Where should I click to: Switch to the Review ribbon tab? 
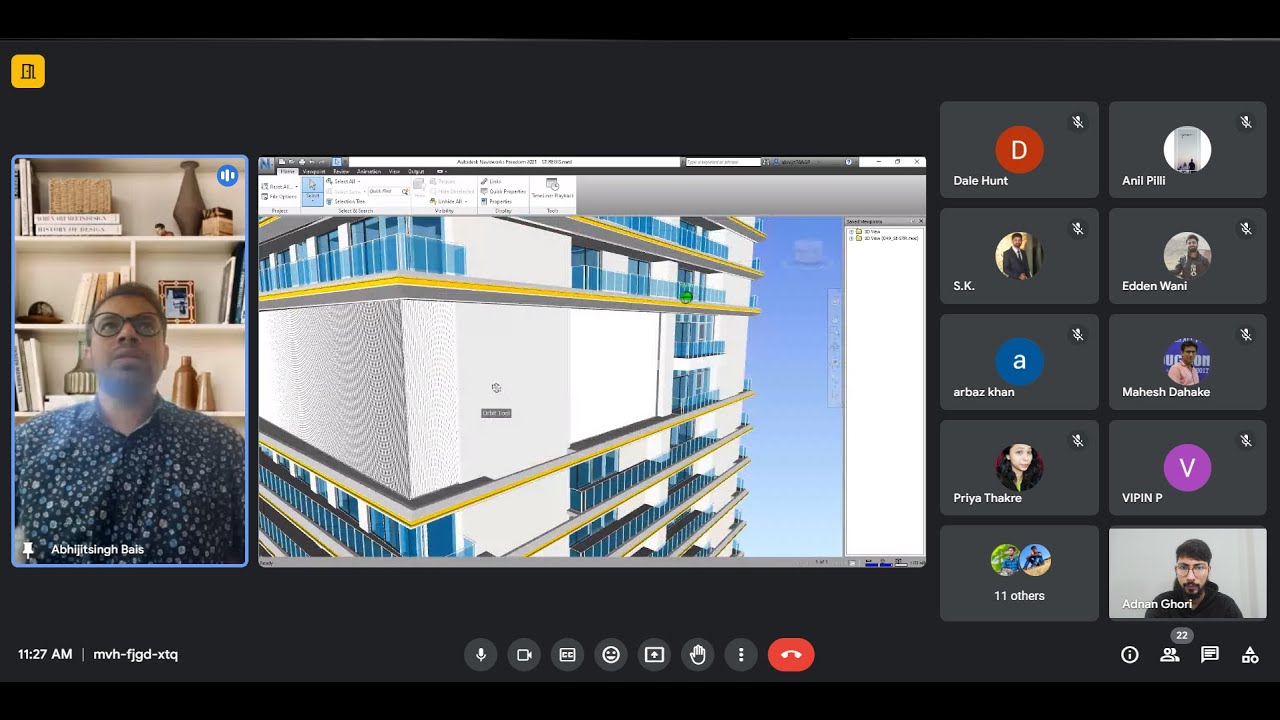click(x=341, y=171)
